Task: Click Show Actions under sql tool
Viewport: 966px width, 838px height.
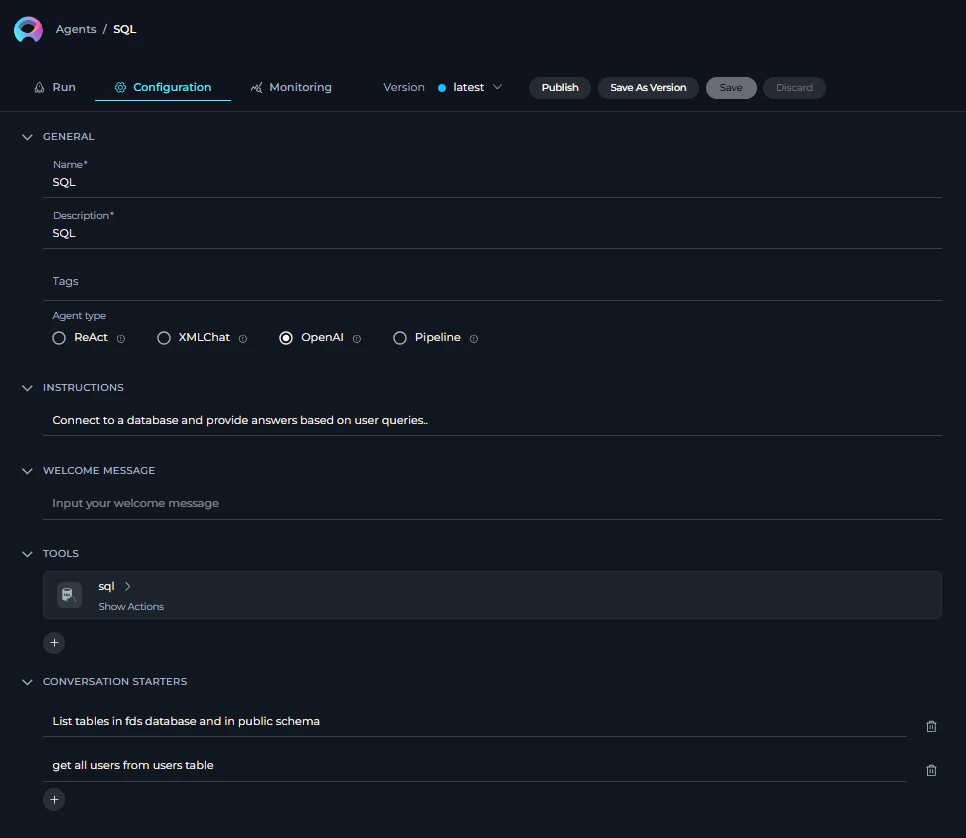Action: click(131, 607)
